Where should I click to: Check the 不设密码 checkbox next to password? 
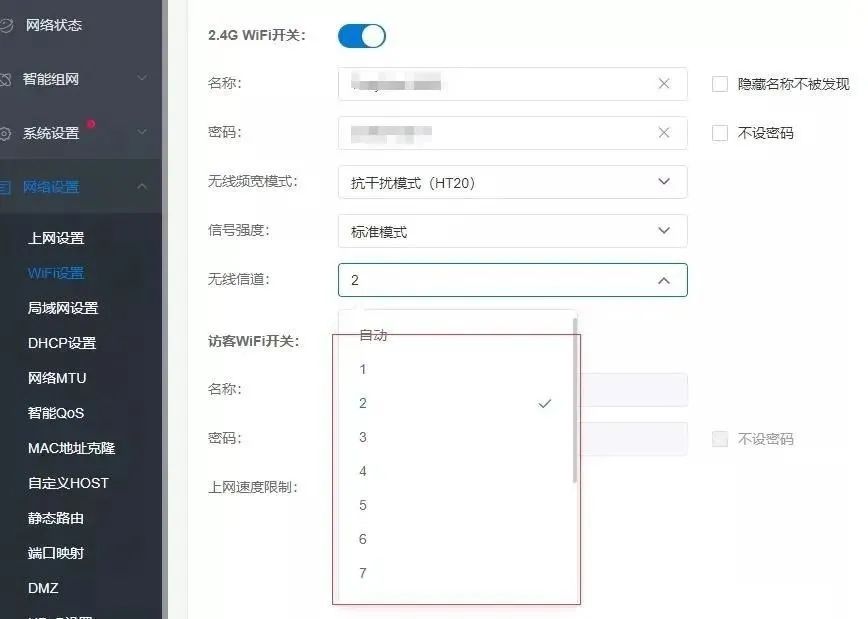click(x=720, y=133)
